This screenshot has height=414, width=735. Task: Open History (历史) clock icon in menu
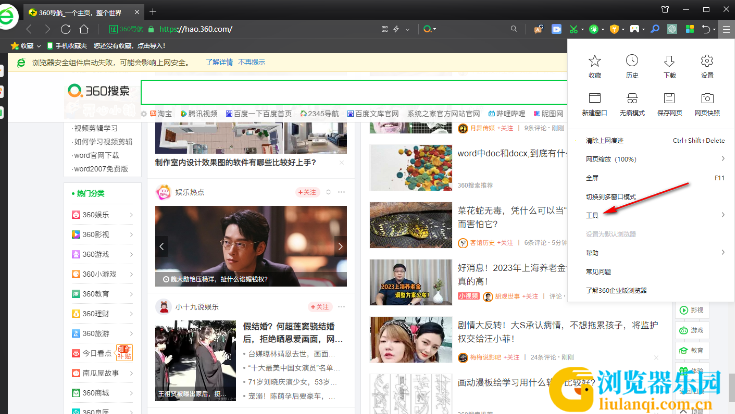(632, 60)
